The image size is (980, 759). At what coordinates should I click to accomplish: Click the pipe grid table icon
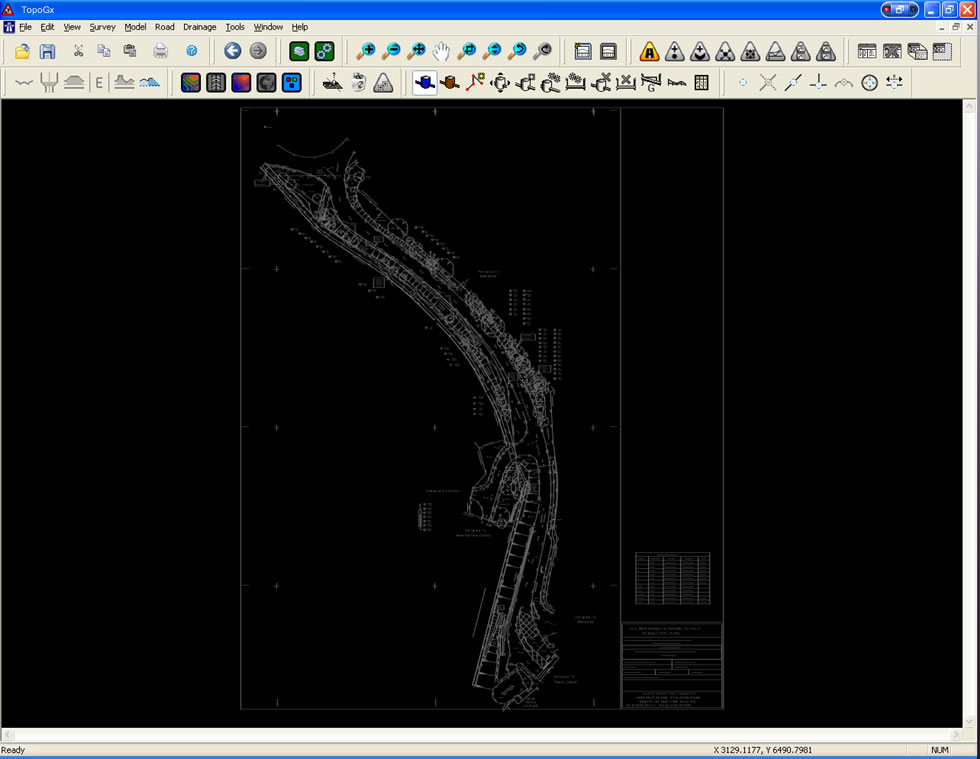coord(702,83)
